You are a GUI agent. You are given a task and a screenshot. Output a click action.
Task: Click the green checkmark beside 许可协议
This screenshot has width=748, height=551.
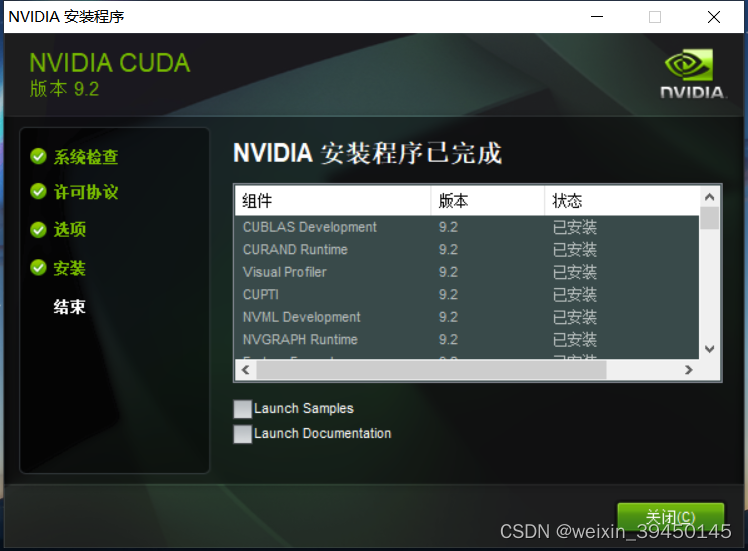(x=38, y=191)
